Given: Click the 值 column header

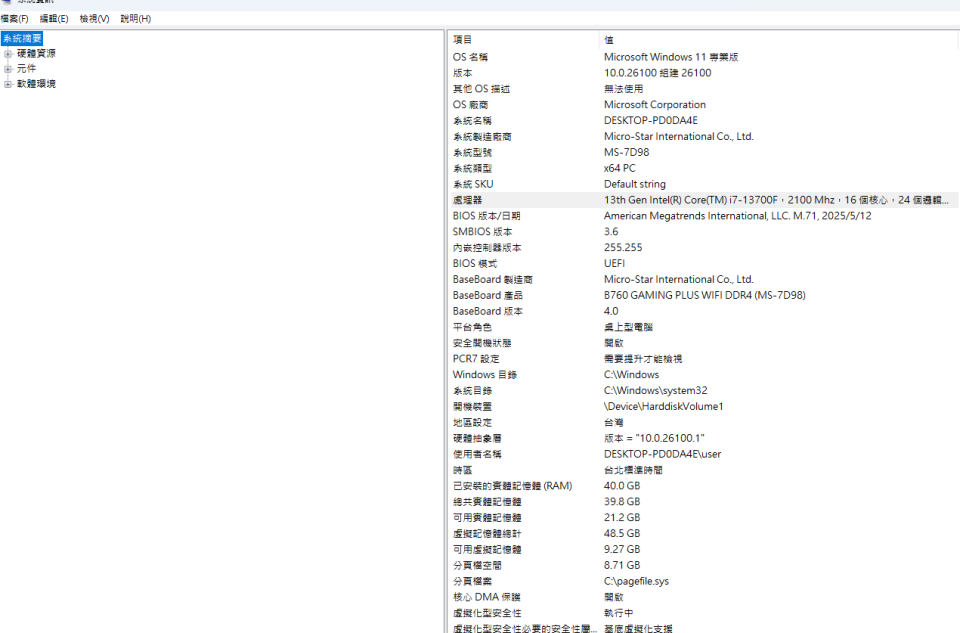Looking at the screenshot, I should click(609, 40).
